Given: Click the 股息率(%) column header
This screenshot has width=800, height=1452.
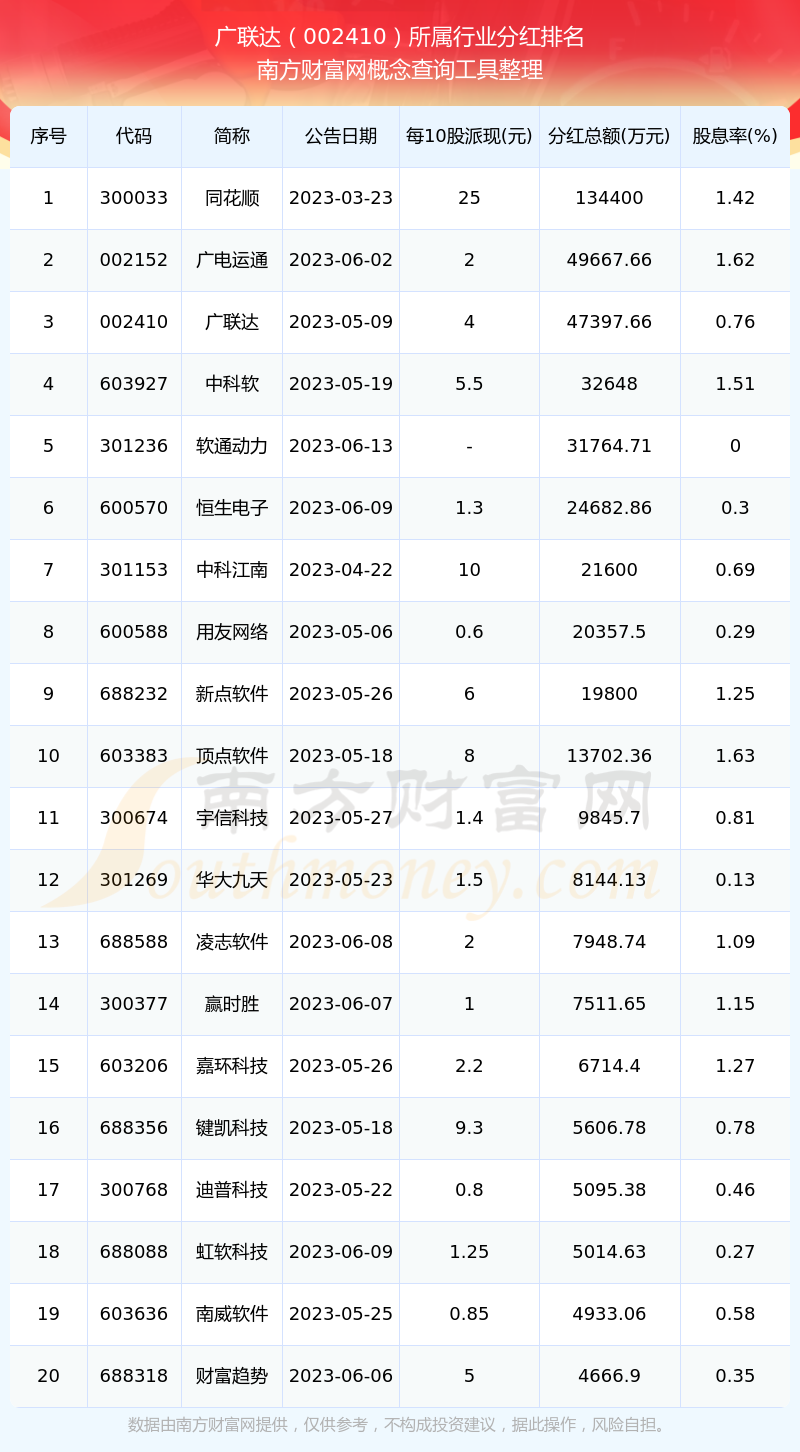Looking at the screenshot, I should [x=735, y=136].
